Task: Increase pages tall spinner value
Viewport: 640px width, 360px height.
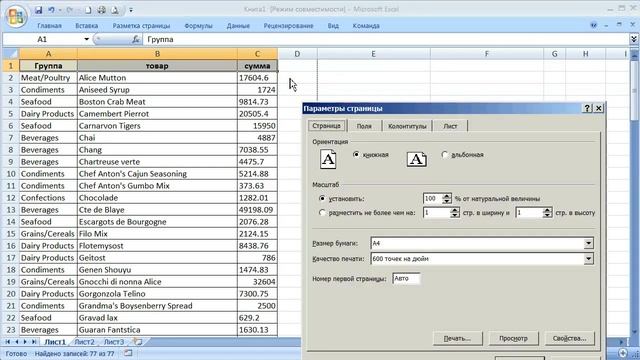Action: point(547,210)
